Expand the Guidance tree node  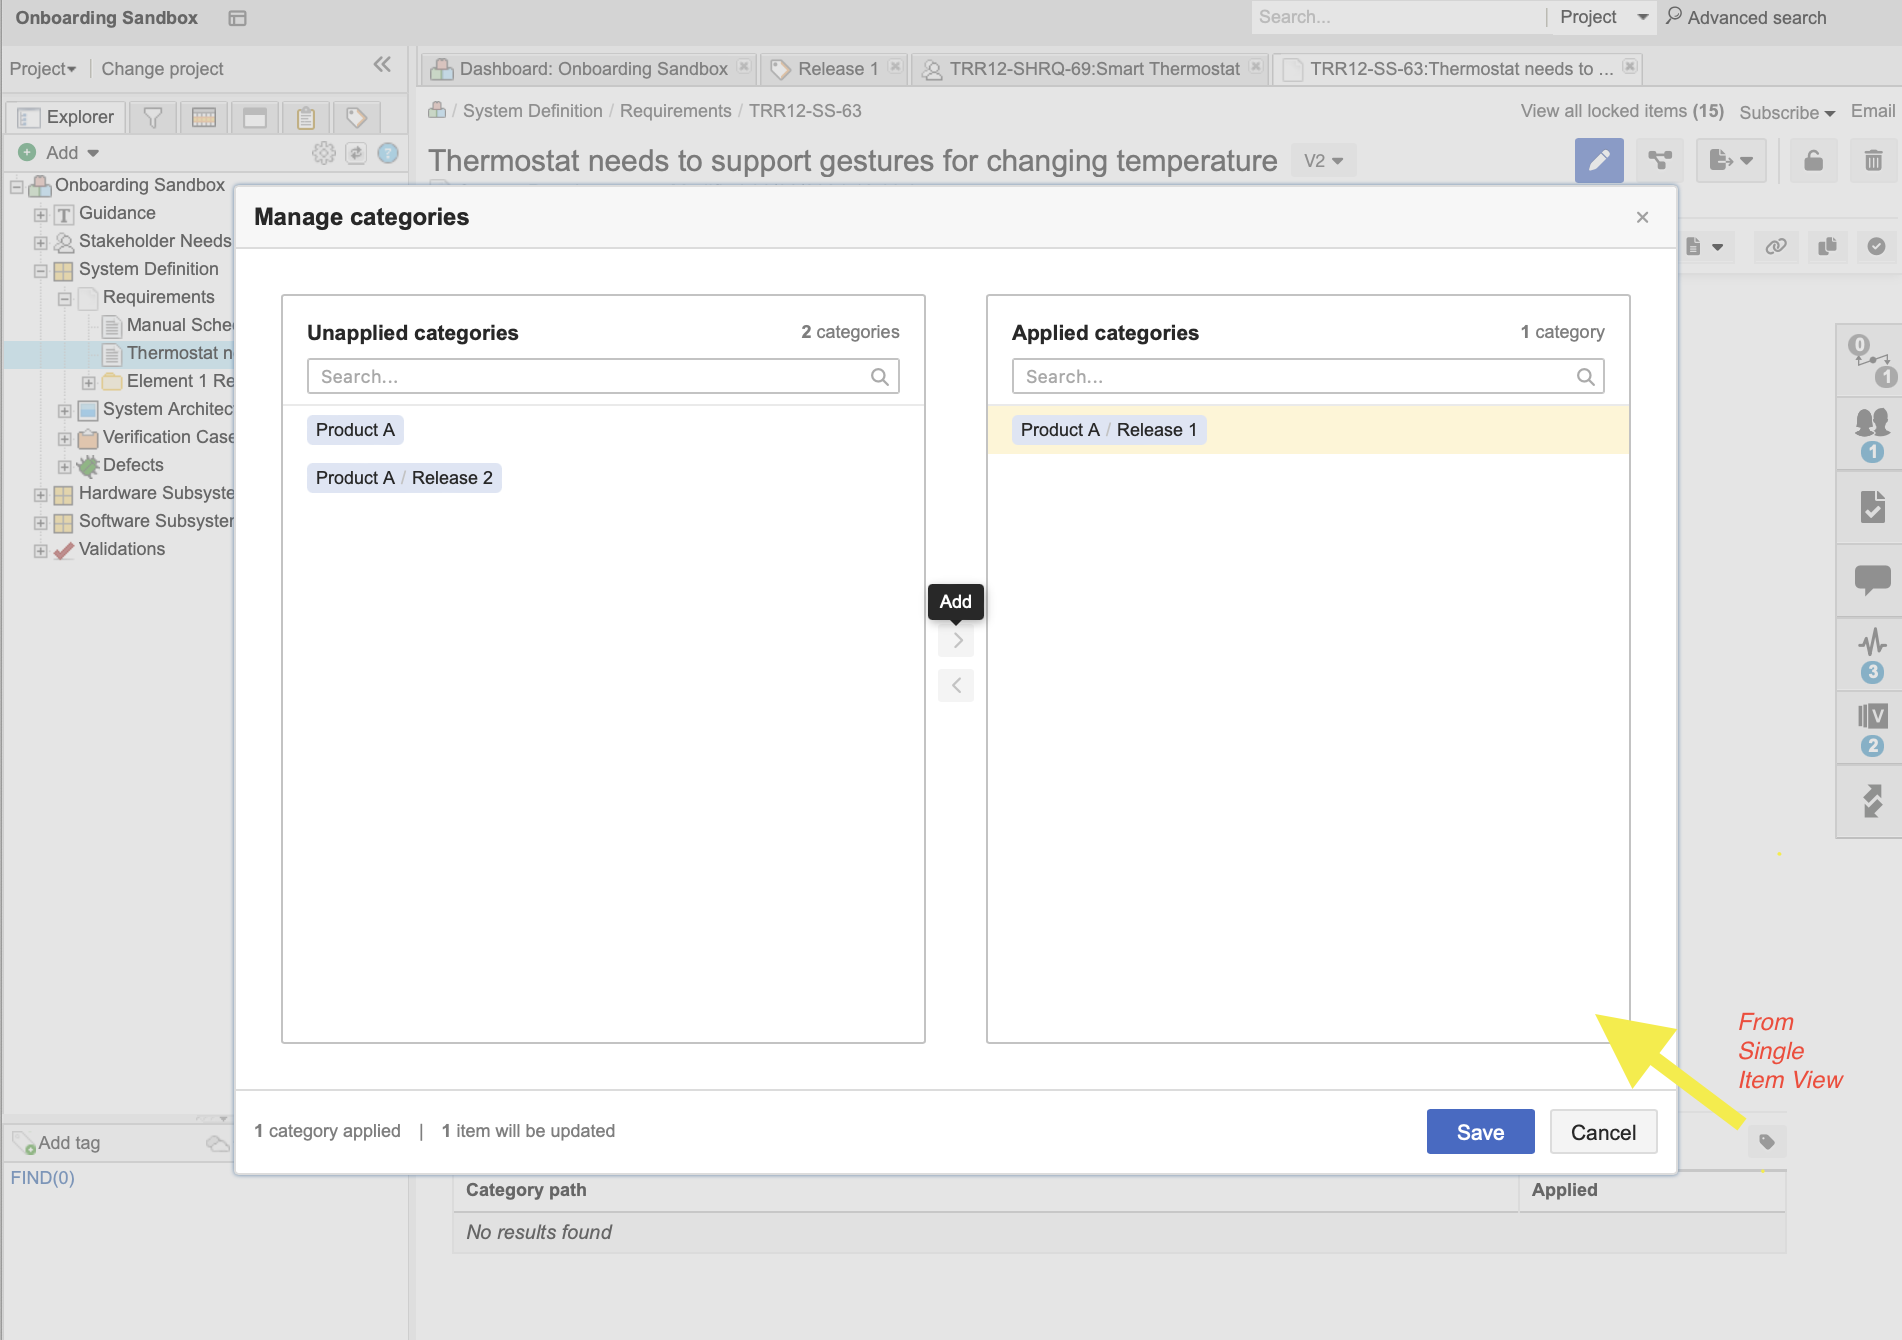point(41,215)
